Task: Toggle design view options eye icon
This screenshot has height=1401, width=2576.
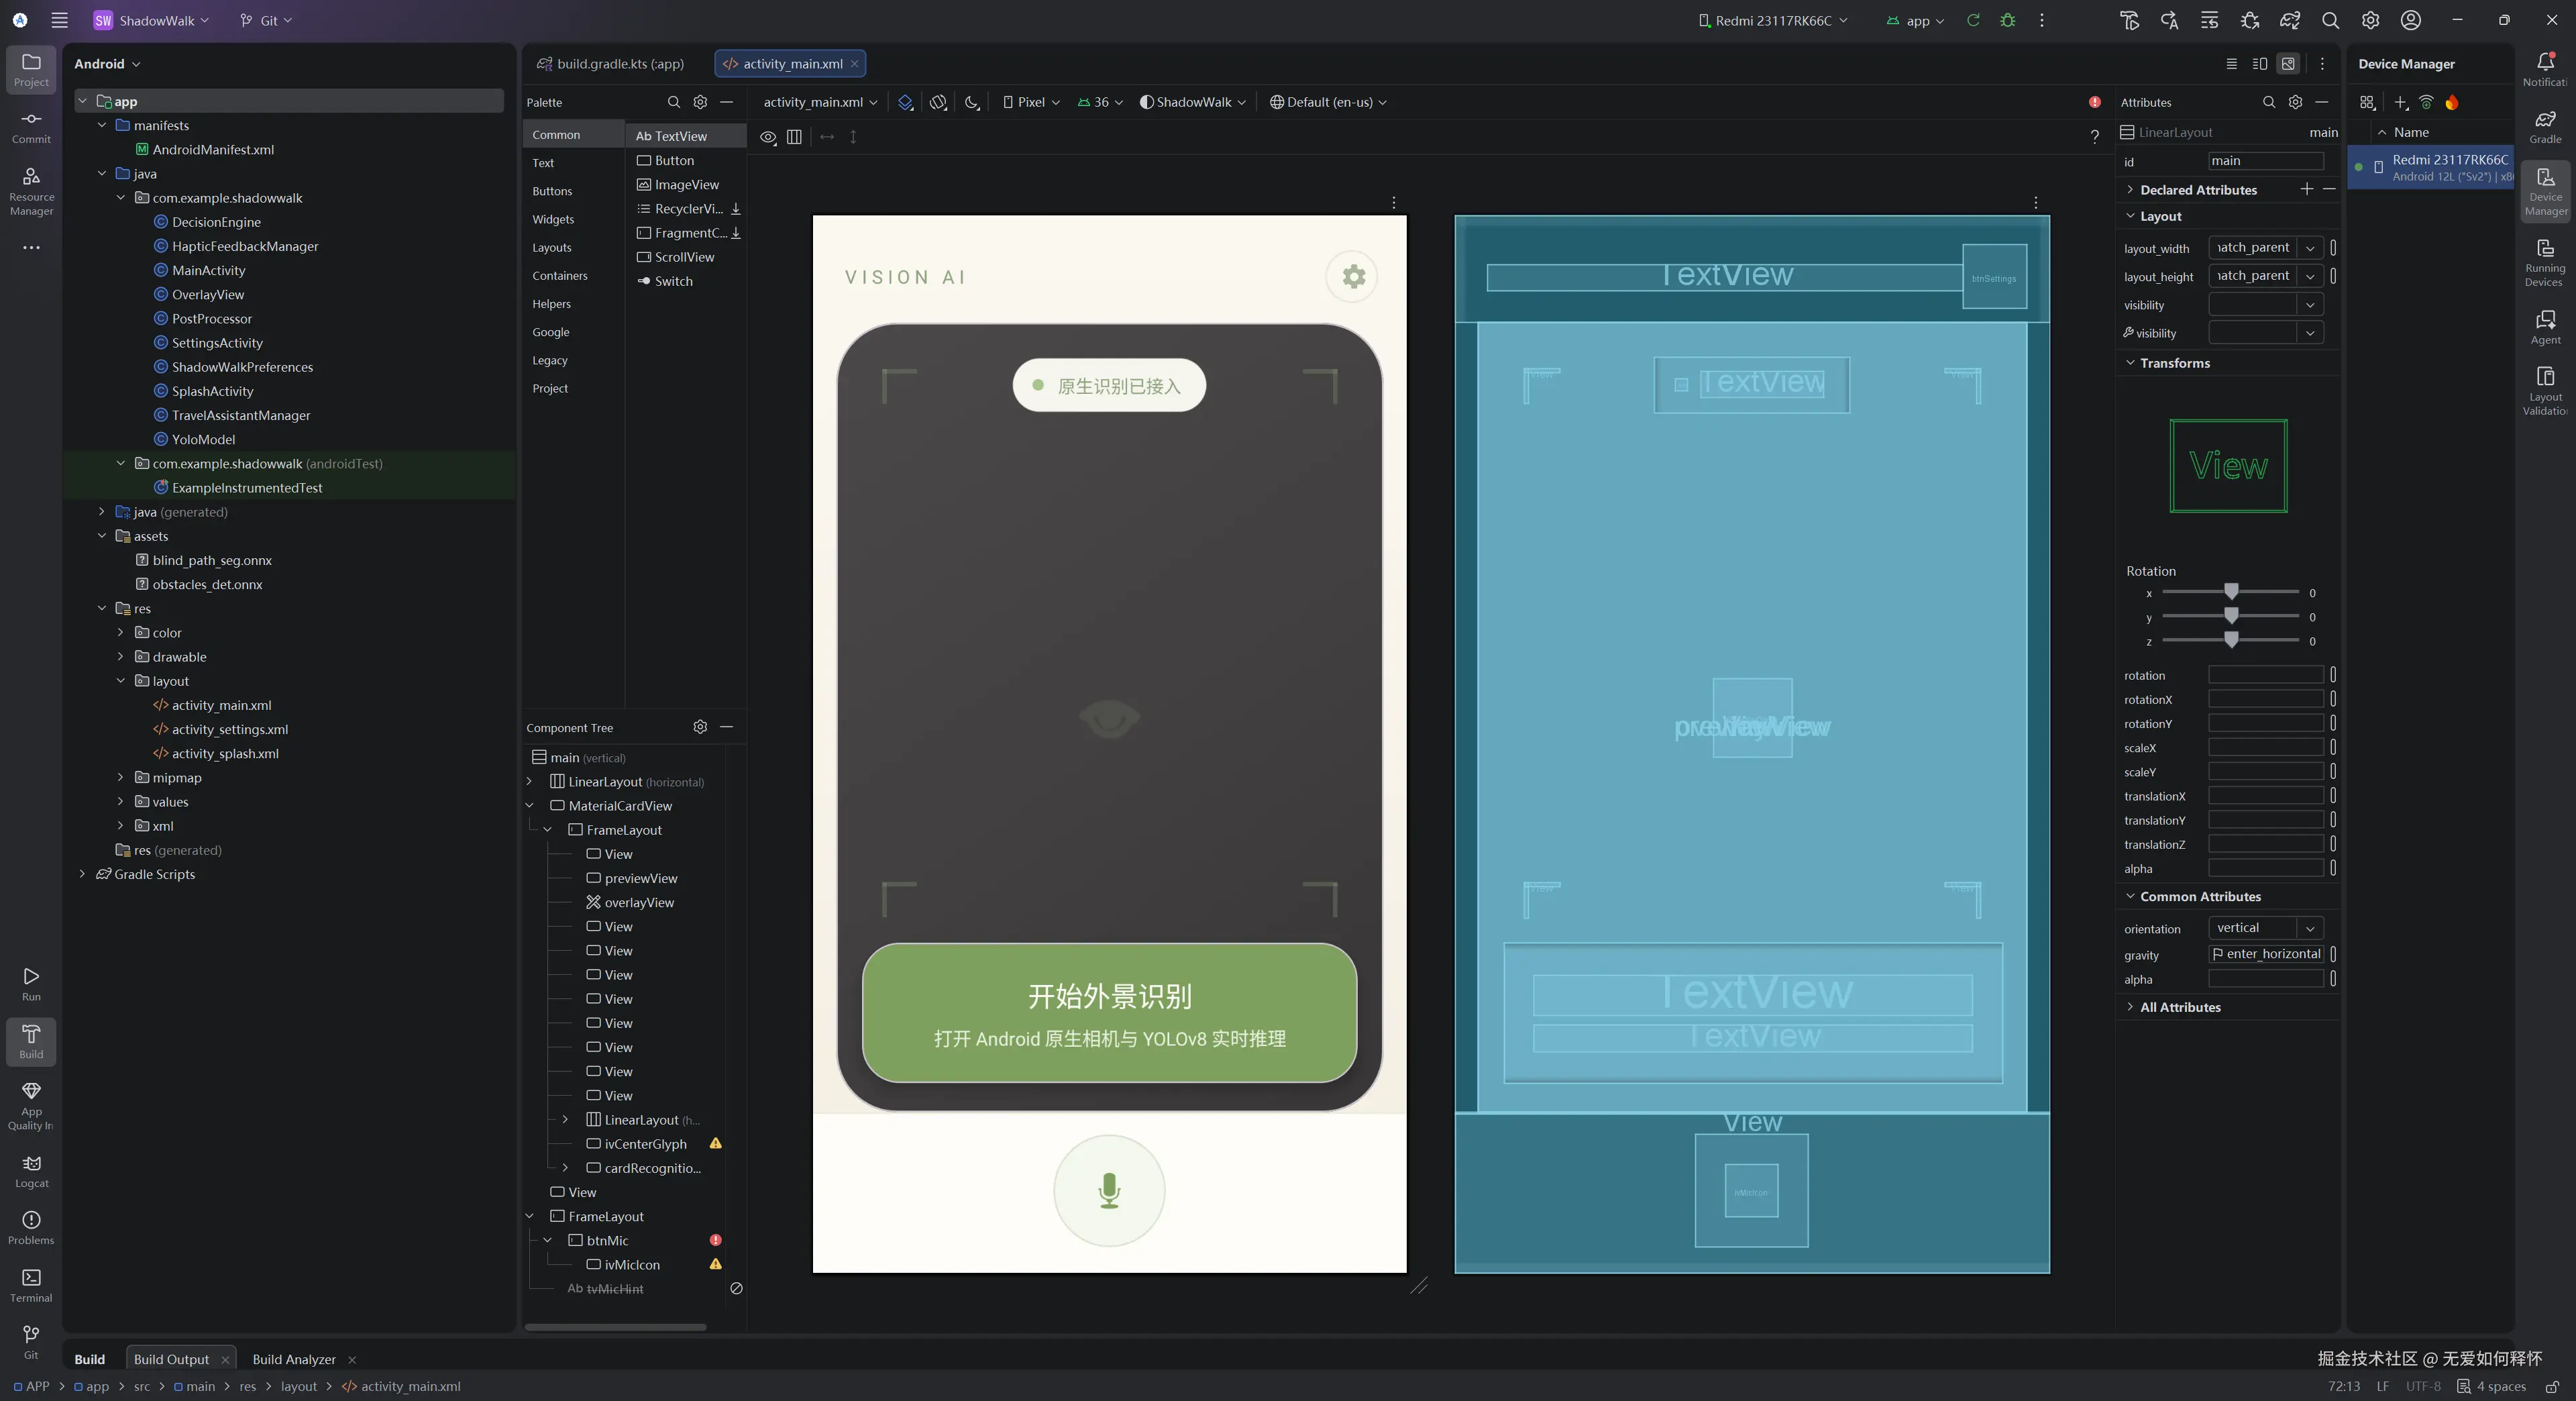Action: point(767,137)
